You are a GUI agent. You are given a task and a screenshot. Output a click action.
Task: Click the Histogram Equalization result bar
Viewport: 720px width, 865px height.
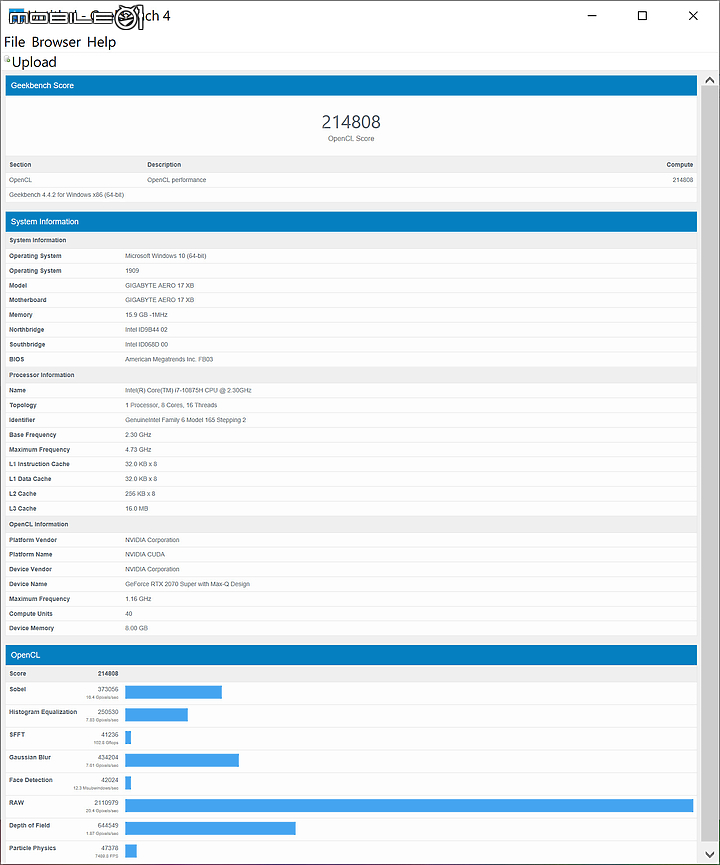click(156, 715)
